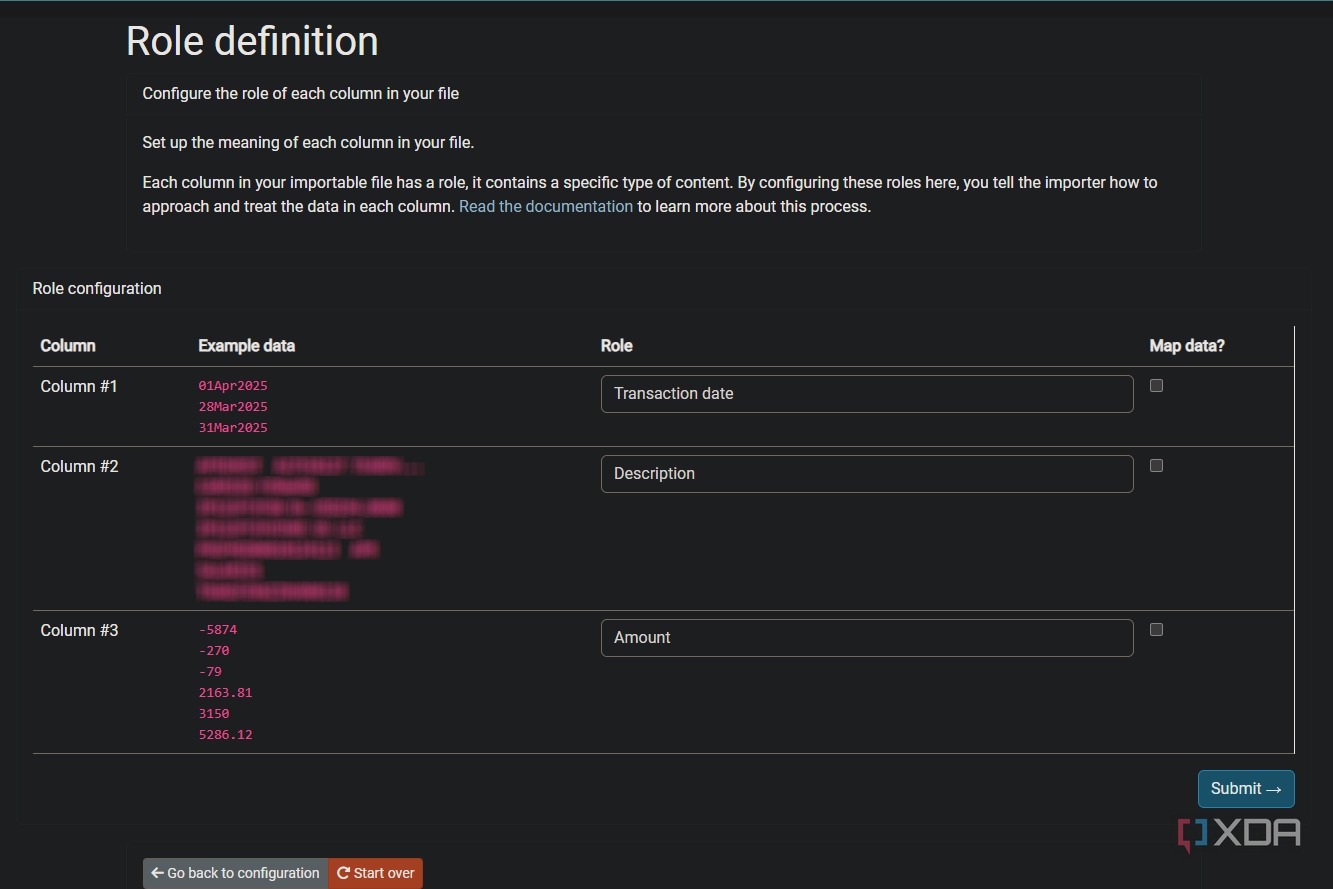Click the example amount -5874

218,630
